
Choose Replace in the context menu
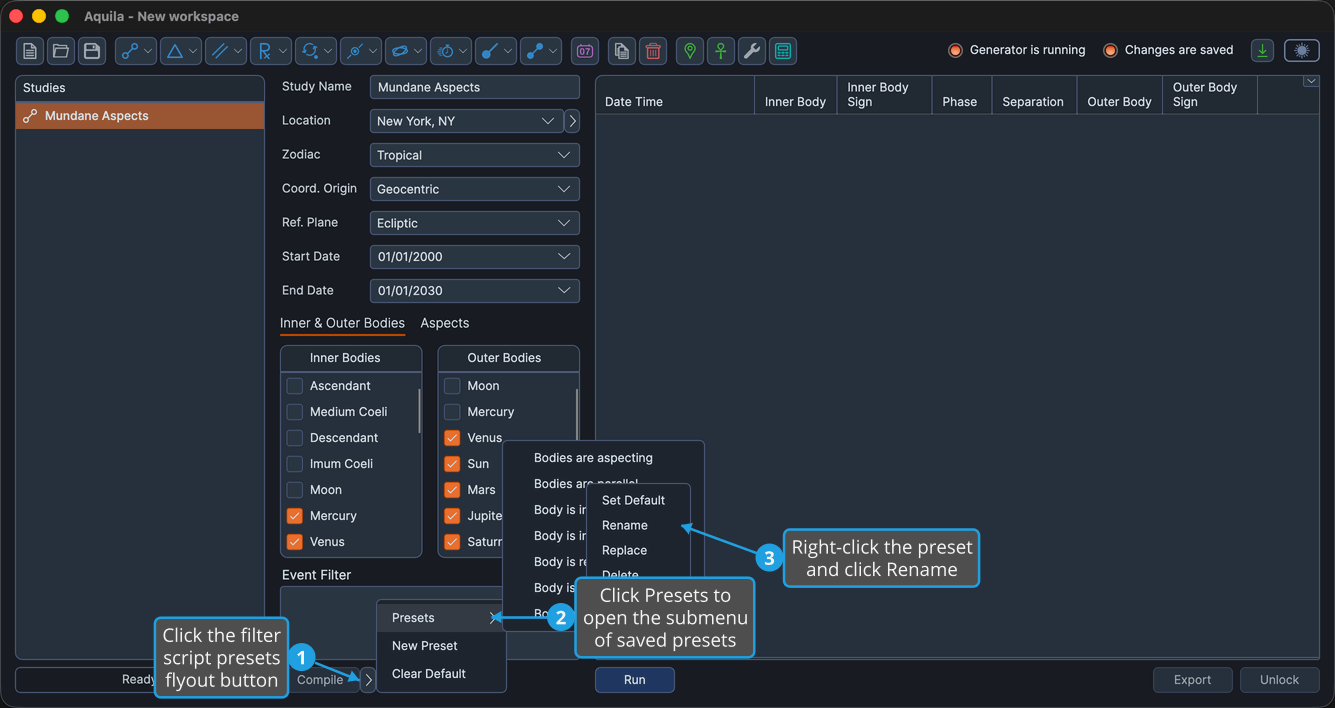tap(638, 550)
